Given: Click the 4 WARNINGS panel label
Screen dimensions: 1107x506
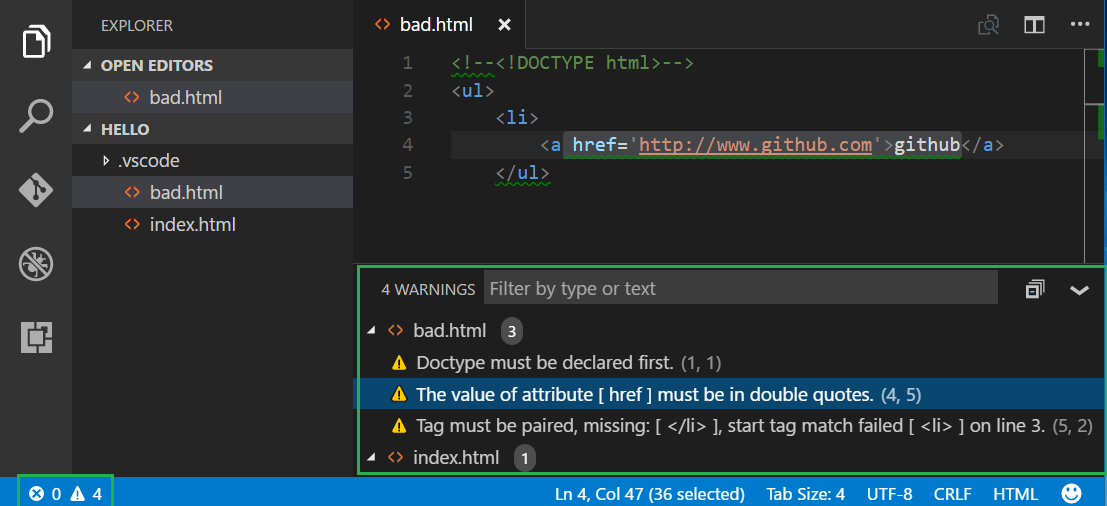Looking at the screenshot, I should pyautogui.click(x=428, y=289).
